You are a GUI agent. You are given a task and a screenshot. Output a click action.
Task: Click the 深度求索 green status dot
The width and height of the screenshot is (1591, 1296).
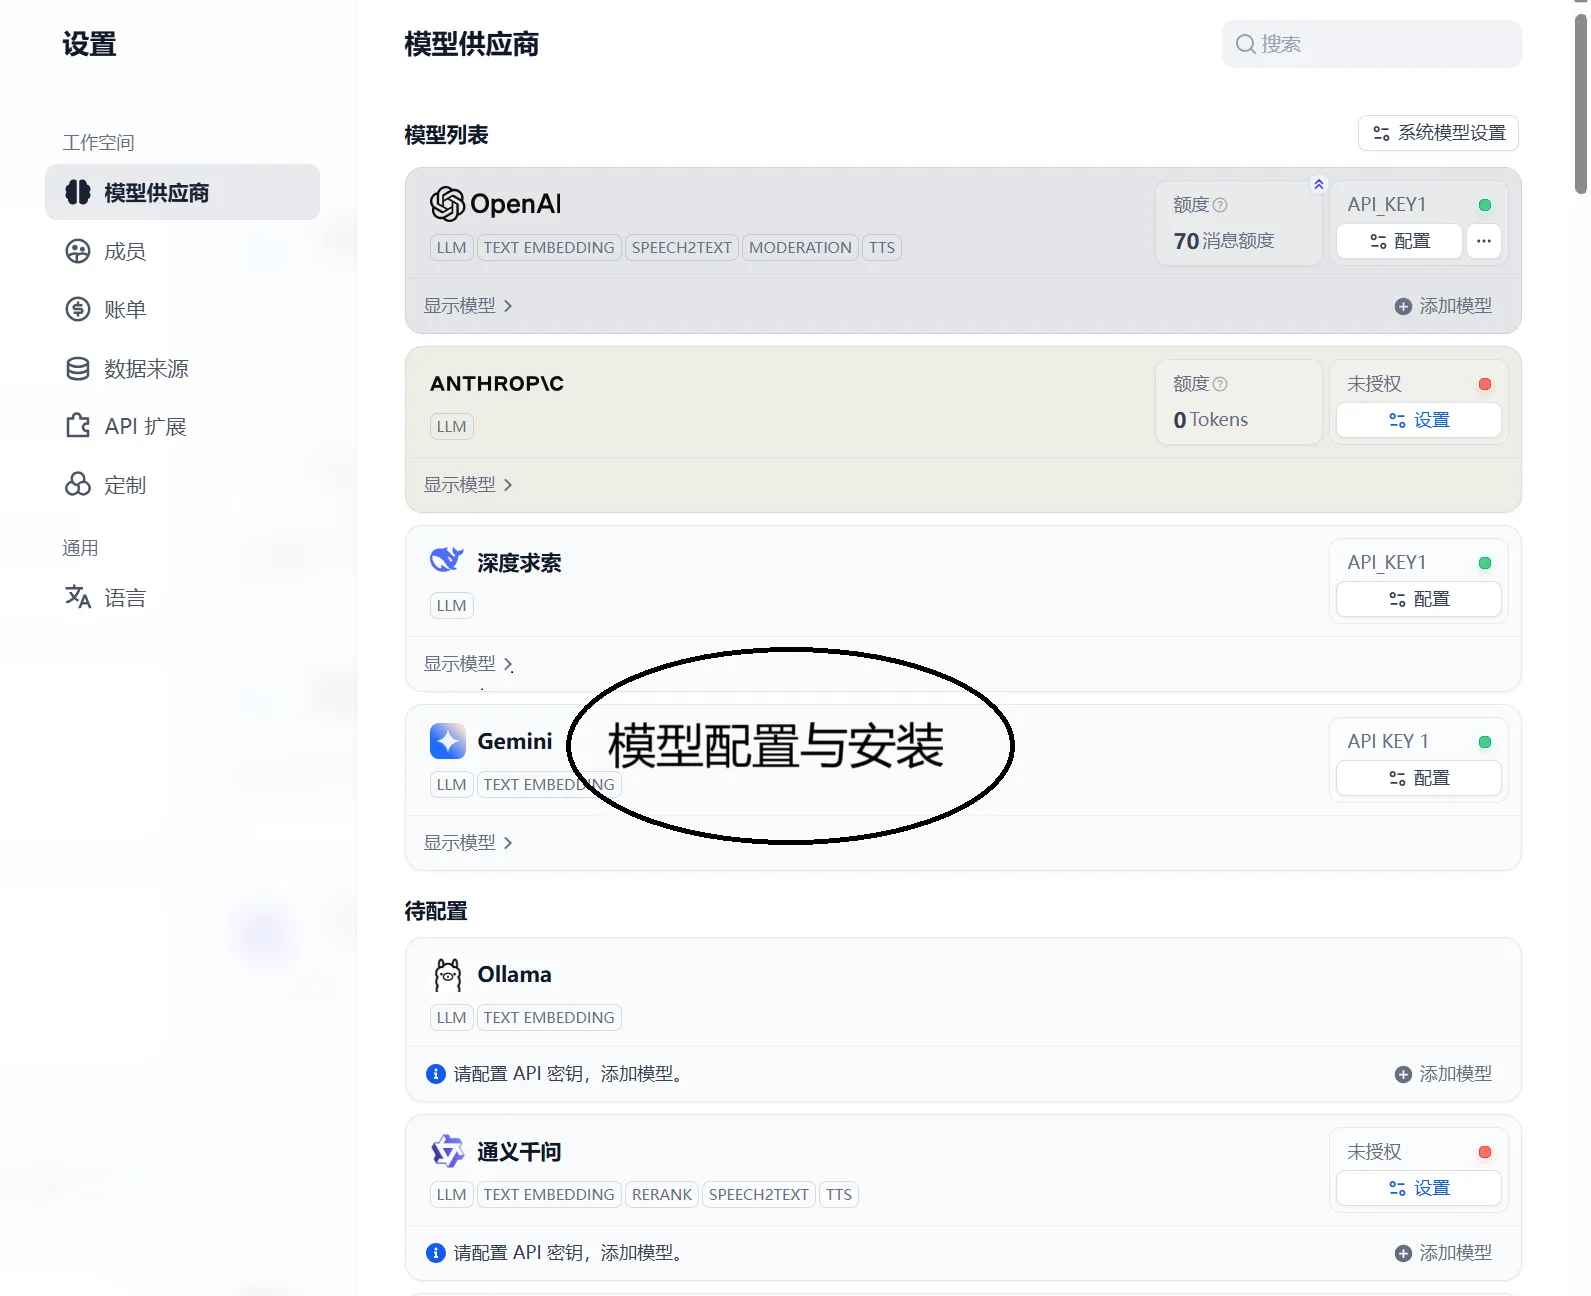pyautogui.click(x=1485, y=563)
